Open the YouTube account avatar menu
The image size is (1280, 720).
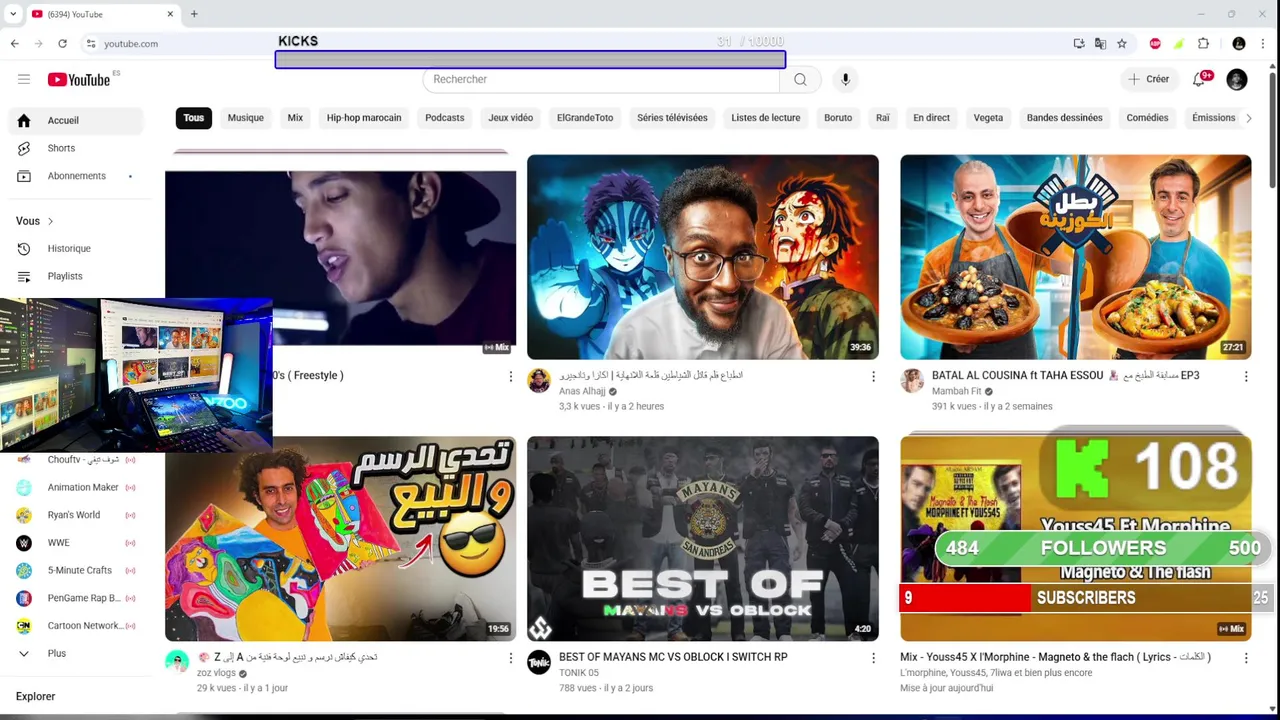coord(1237,80)
